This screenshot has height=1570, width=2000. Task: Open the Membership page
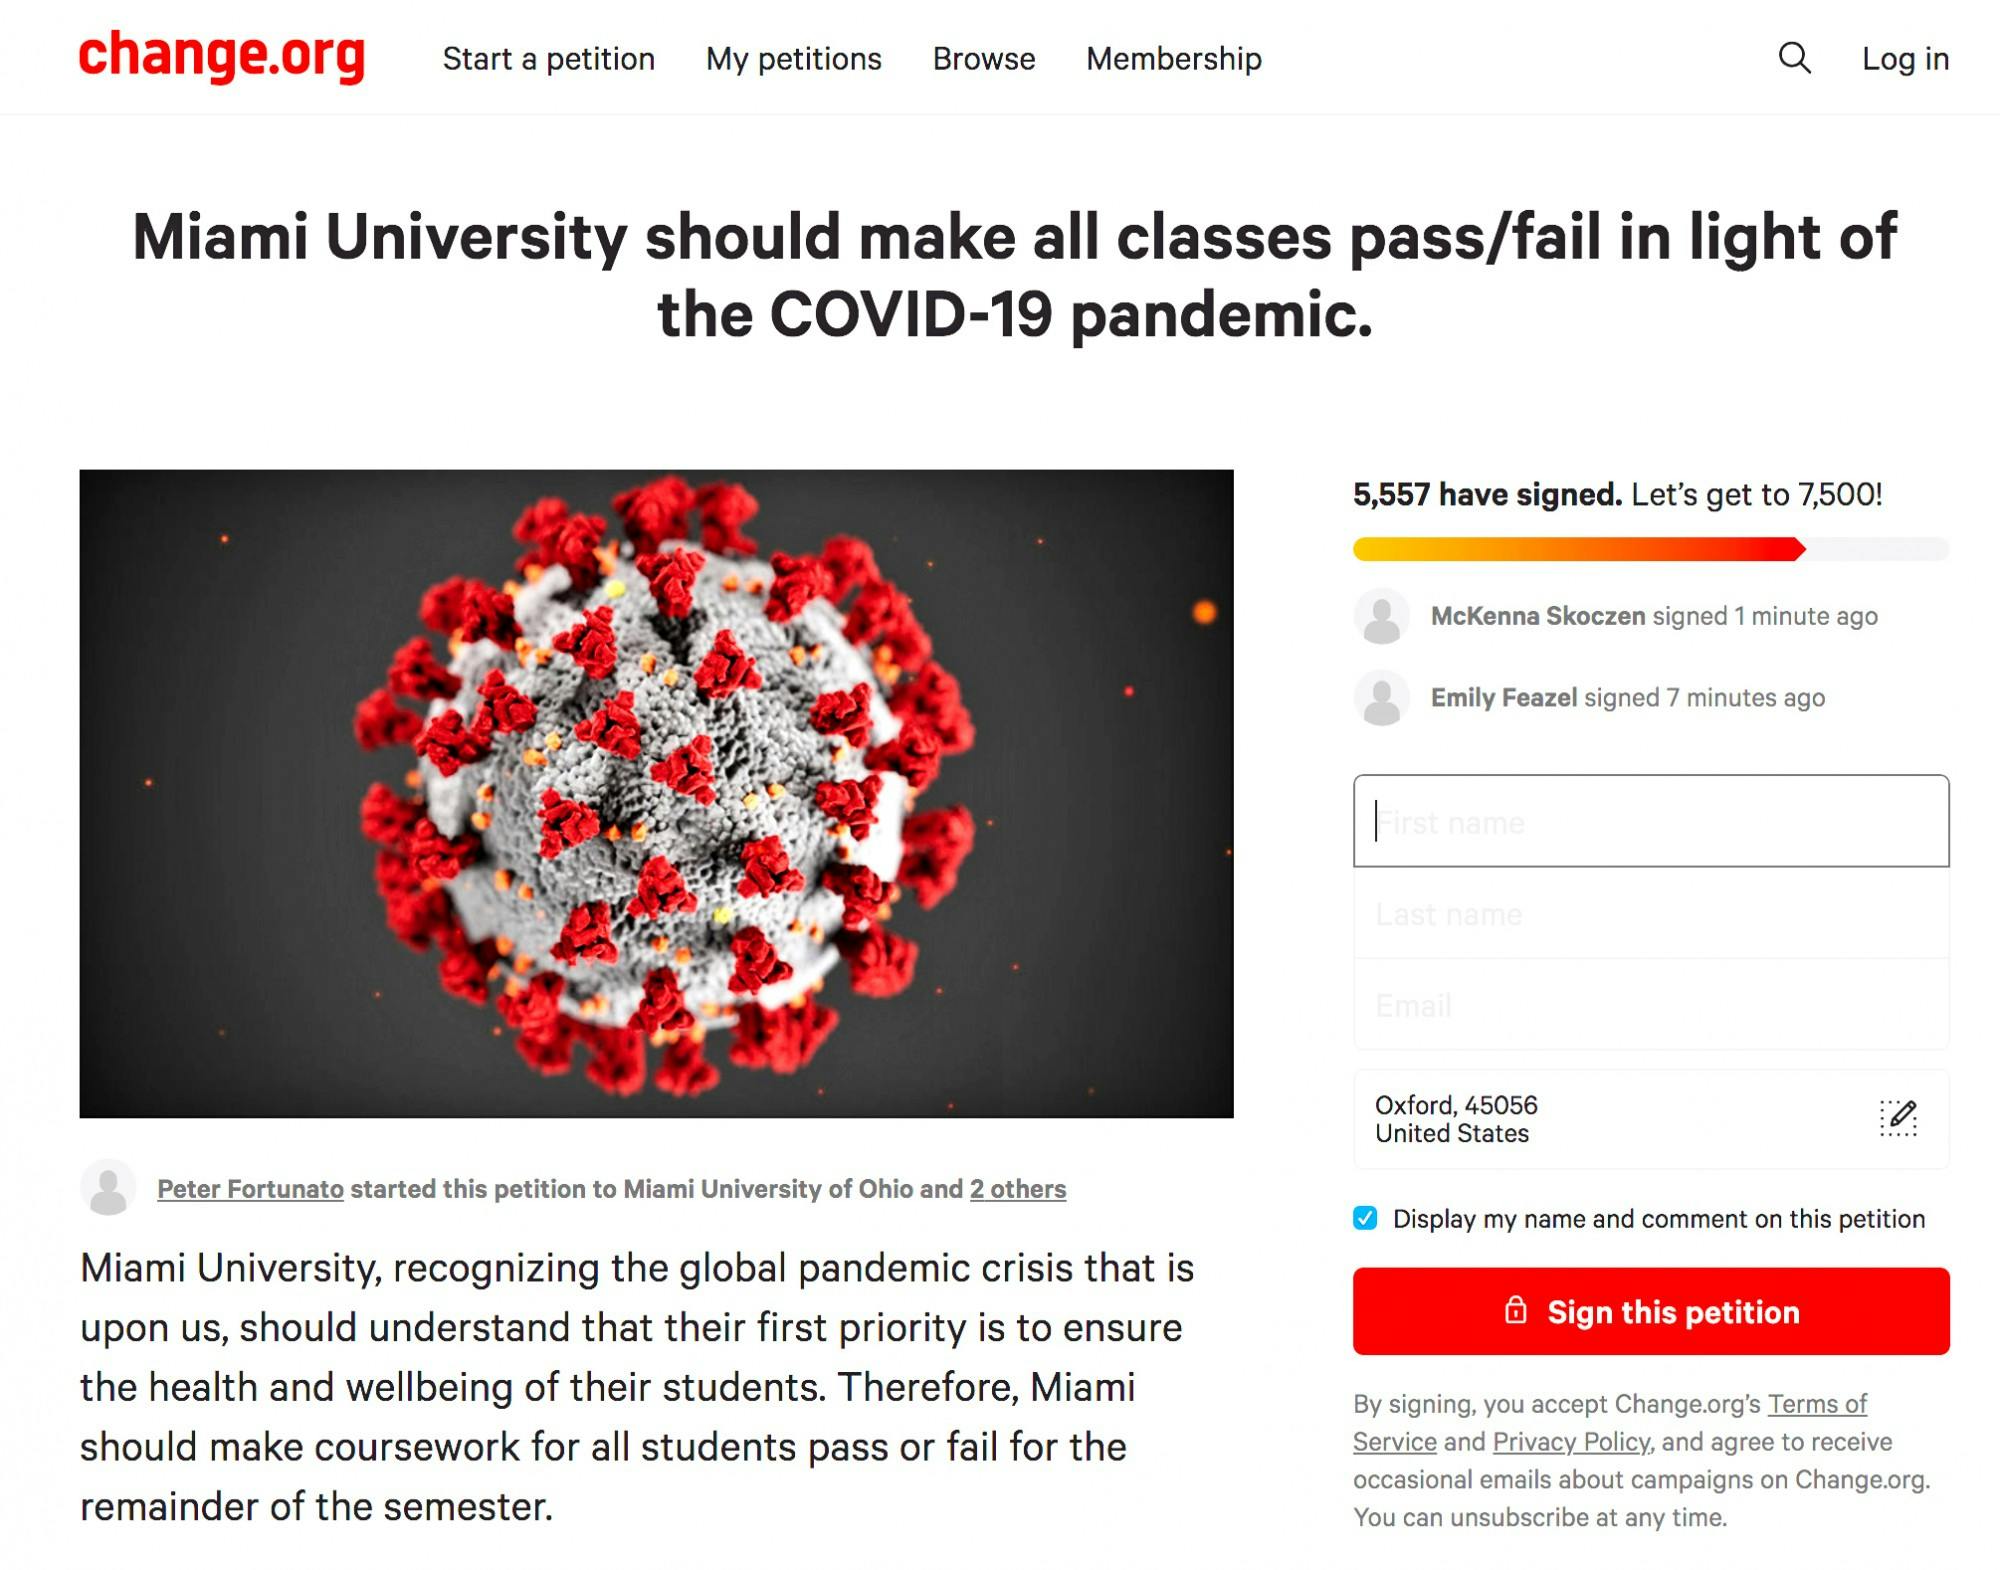1173,59
